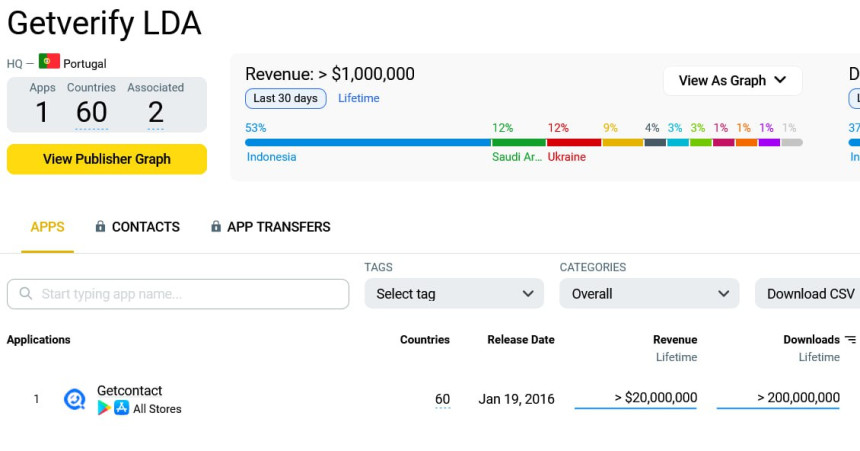Switch revenue period to Lifetime
This screenshot has width=860, height=451.
click(358, 98)
